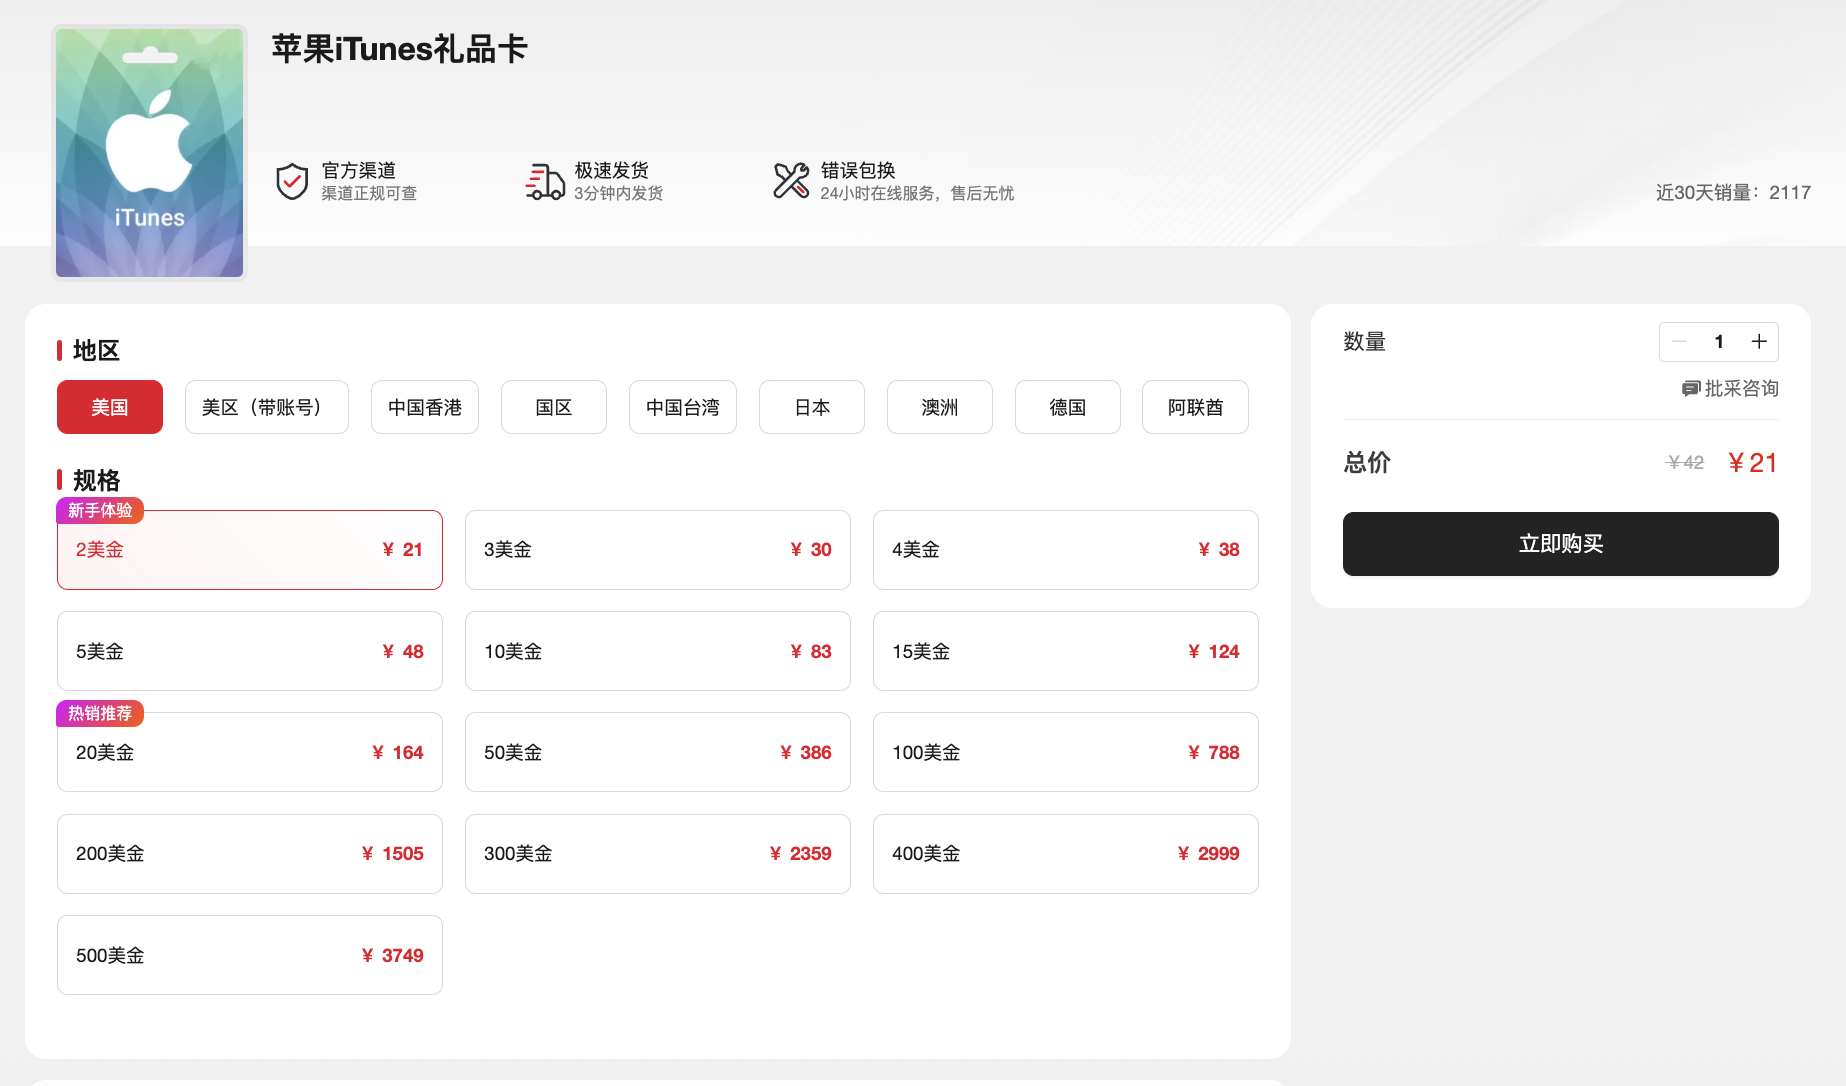Image resolution: width=1846 pixels, height=1086 pixels.
Task: Select the 日本 region option
Action: (811, 407)
